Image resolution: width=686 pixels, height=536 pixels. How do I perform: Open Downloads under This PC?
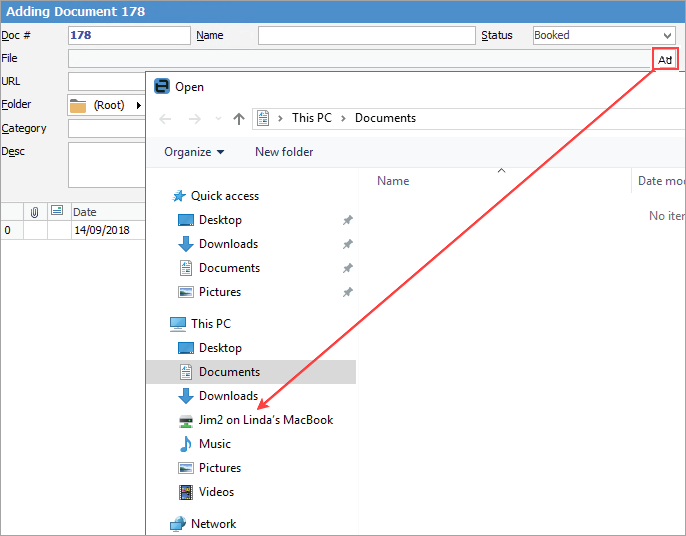pyautogui.click(x=228, y=396)
